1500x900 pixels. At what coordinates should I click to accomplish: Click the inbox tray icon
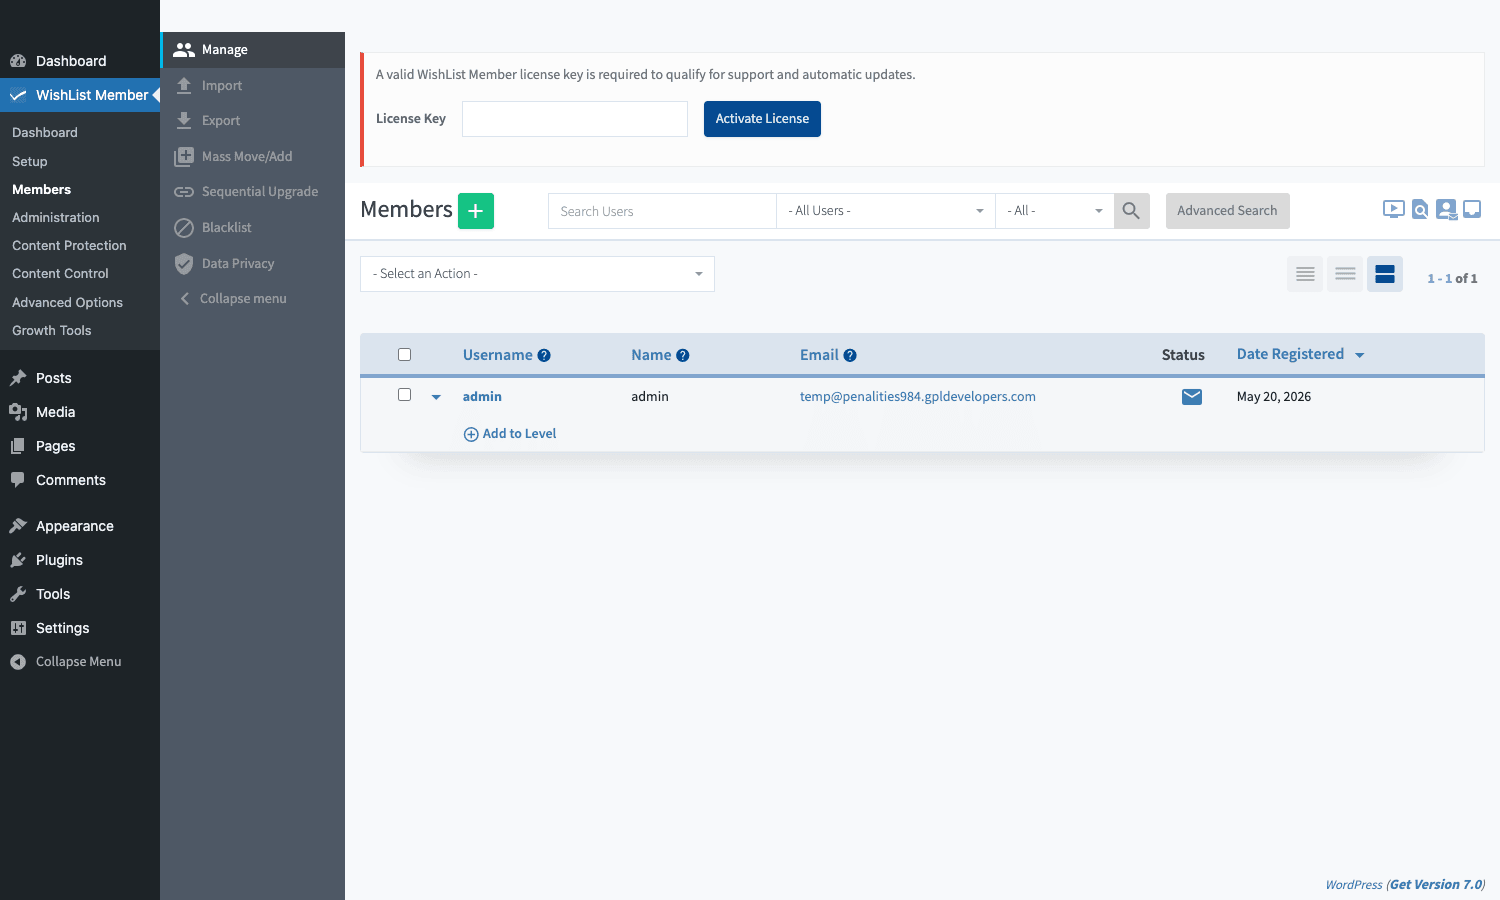1472,210
